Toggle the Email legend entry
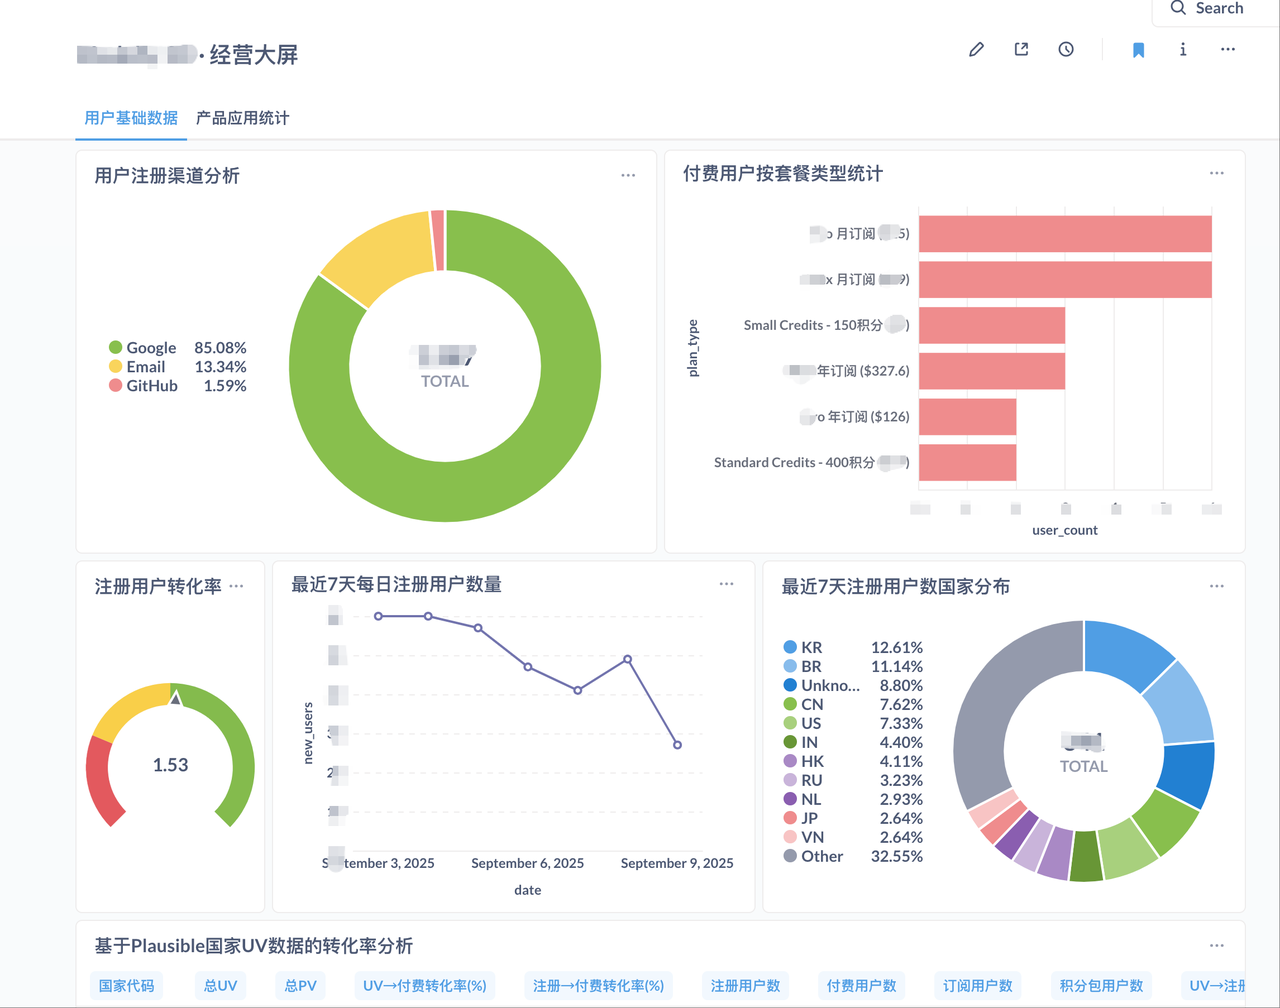Screen dimensions: 1280x1008 click(x=137, y=367)
